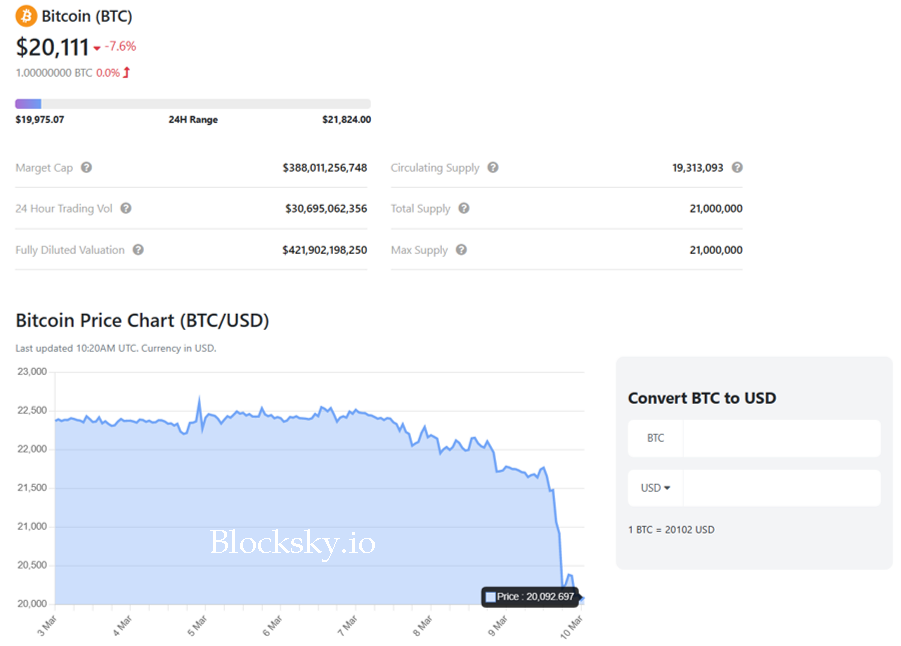Image resolution: width=901 pixels, height=646 pixels.
Task: Click the 23,000 y-axis label
Action: [32, 371]
